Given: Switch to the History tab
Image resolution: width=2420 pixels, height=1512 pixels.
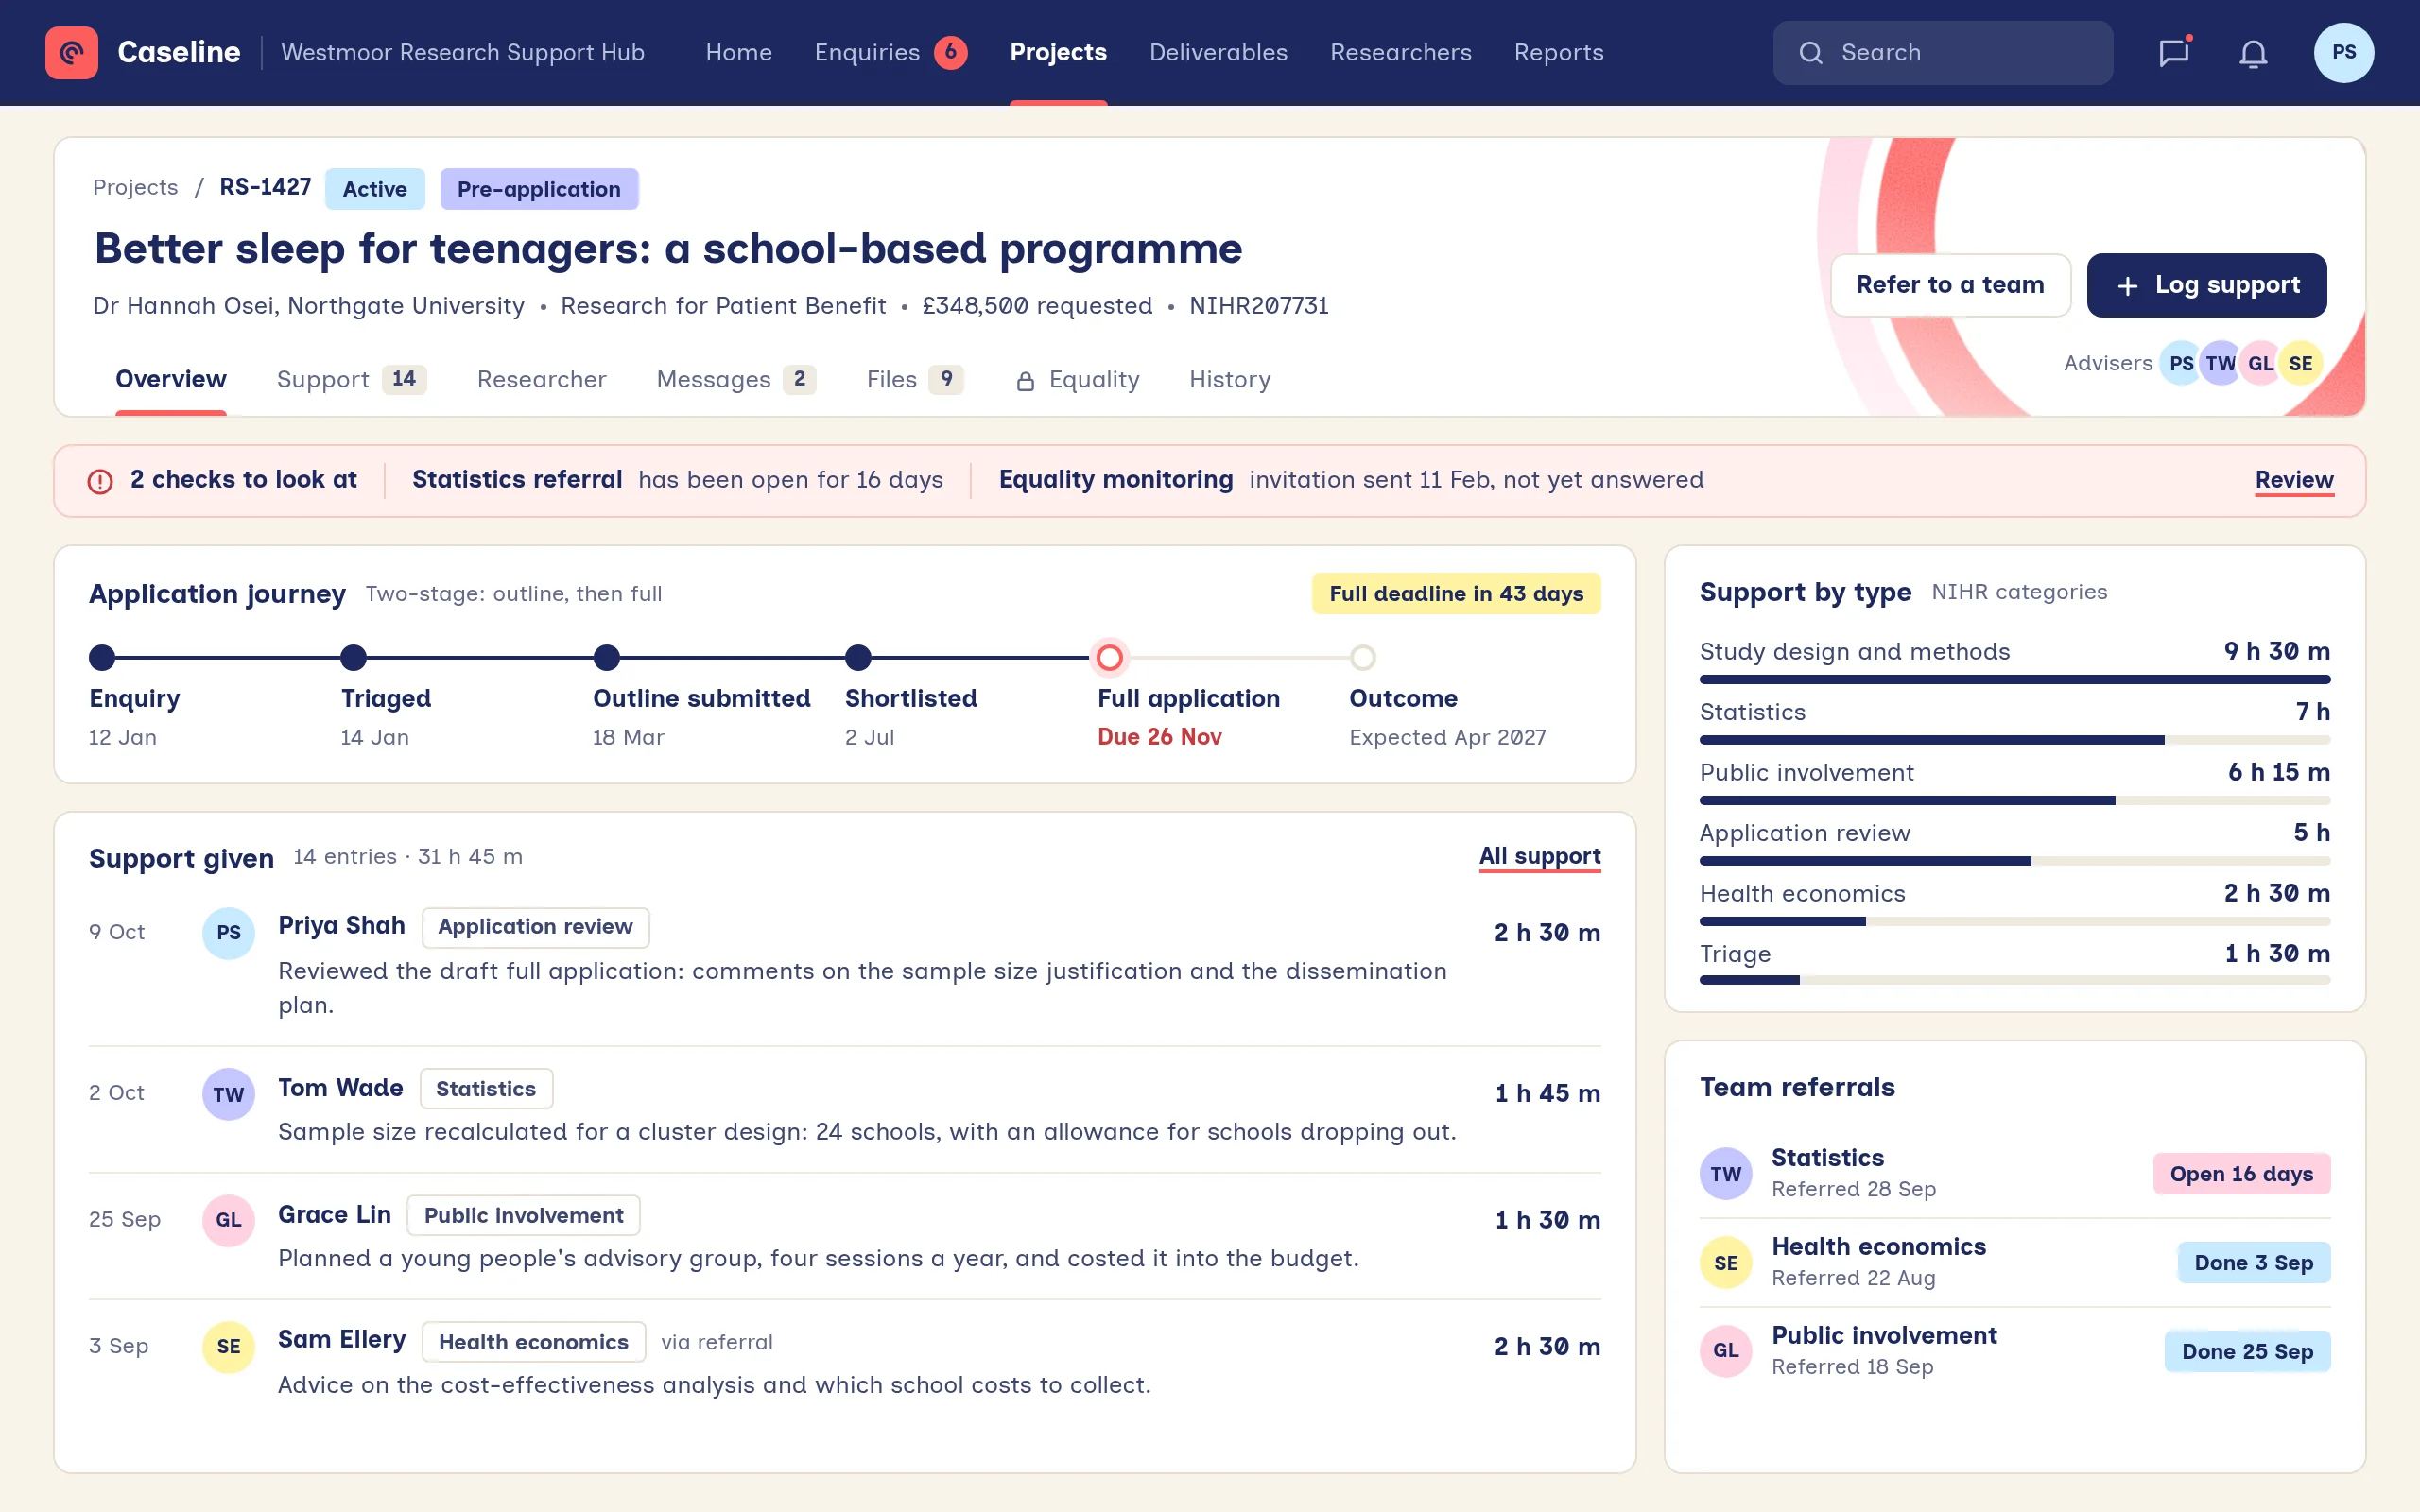Looking at the screenshot, I should tap(1229, 380).
